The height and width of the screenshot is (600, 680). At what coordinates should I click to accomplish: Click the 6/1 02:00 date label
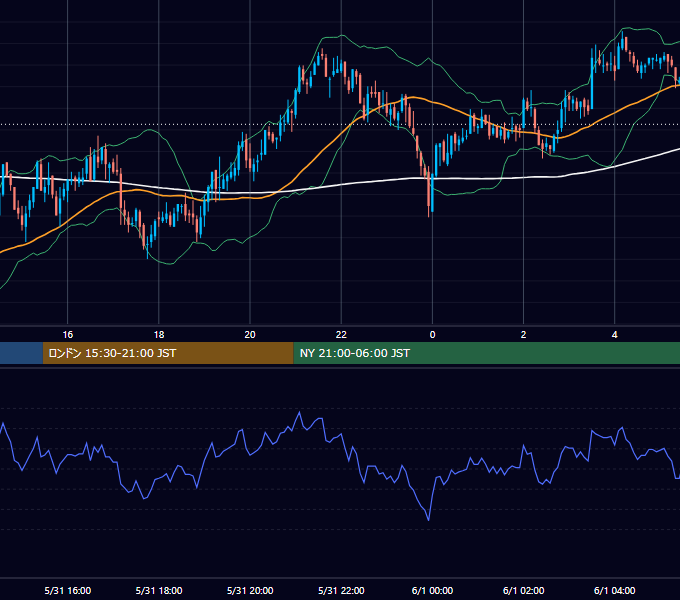pos(523,590)
